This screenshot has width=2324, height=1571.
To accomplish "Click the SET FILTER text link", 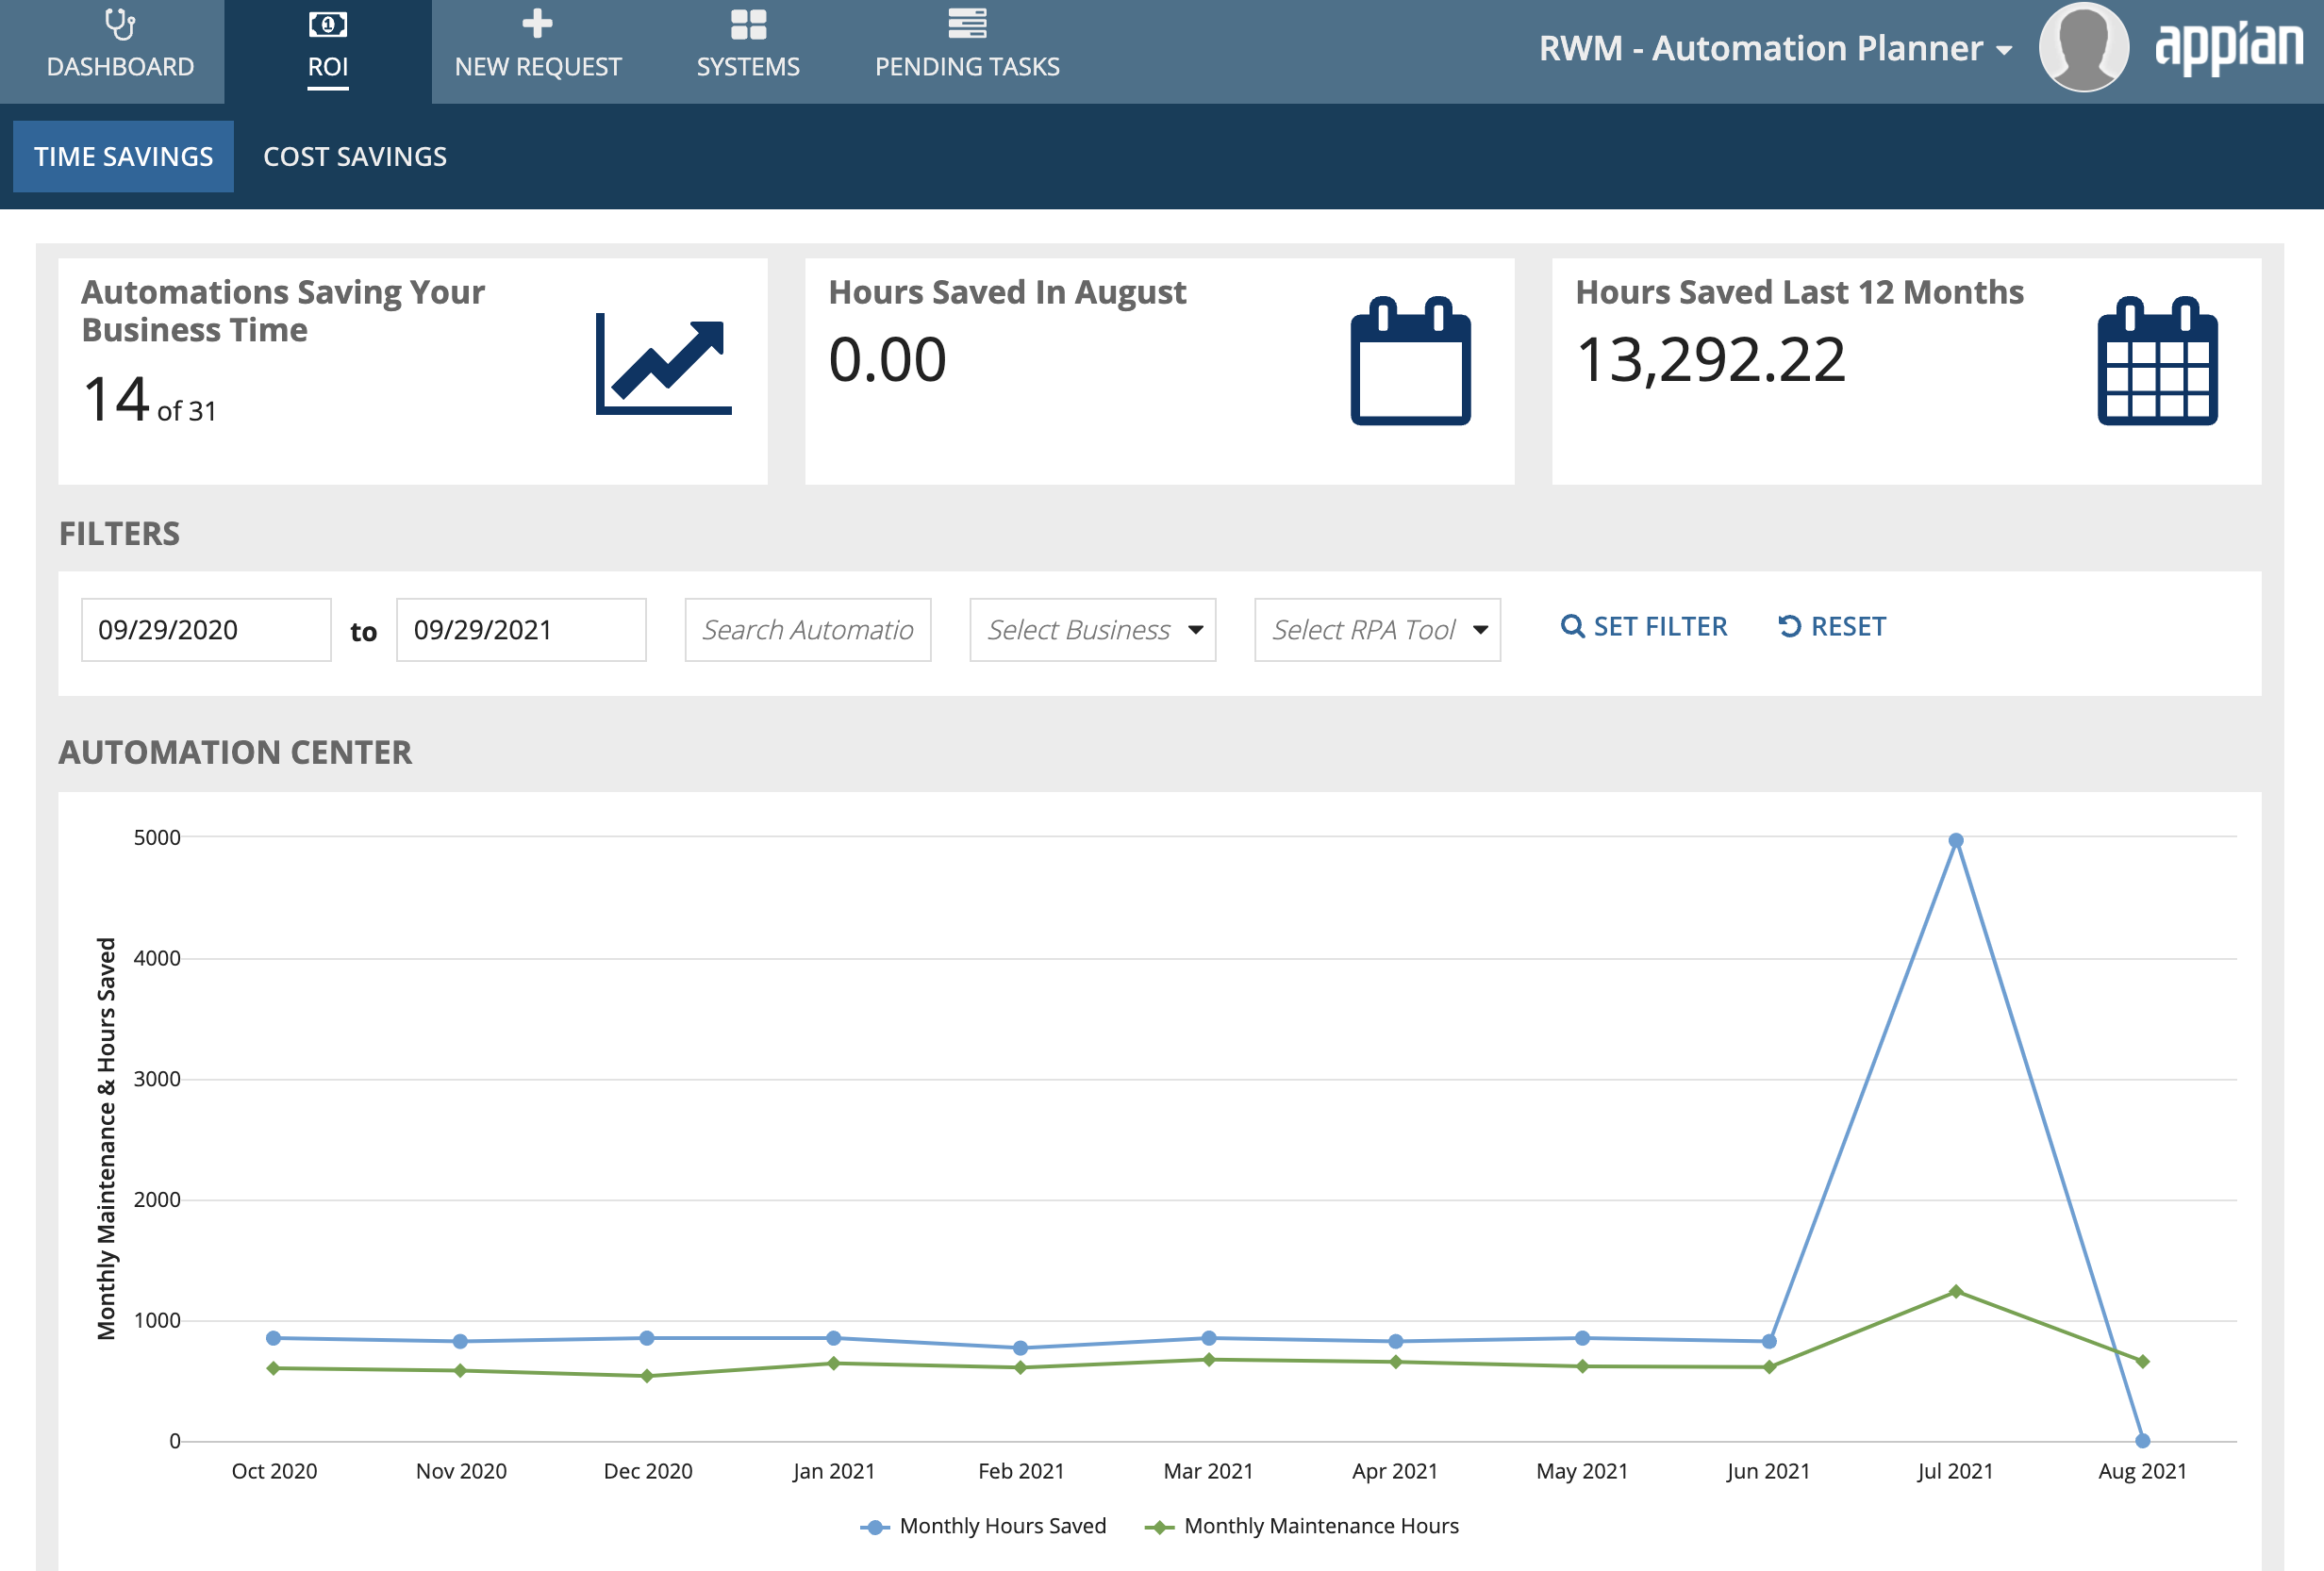I will pos(1660,626).
